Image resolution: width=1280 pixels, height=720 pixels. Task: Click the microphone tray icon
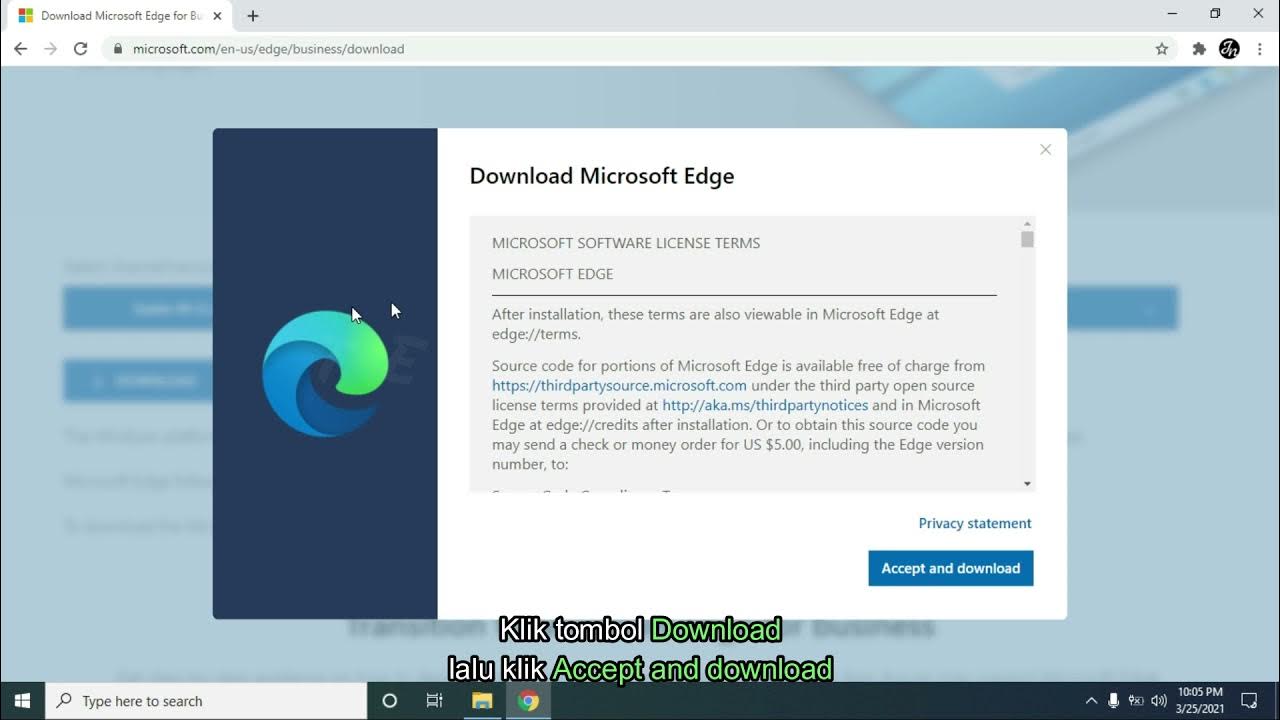pos(1113,701)
